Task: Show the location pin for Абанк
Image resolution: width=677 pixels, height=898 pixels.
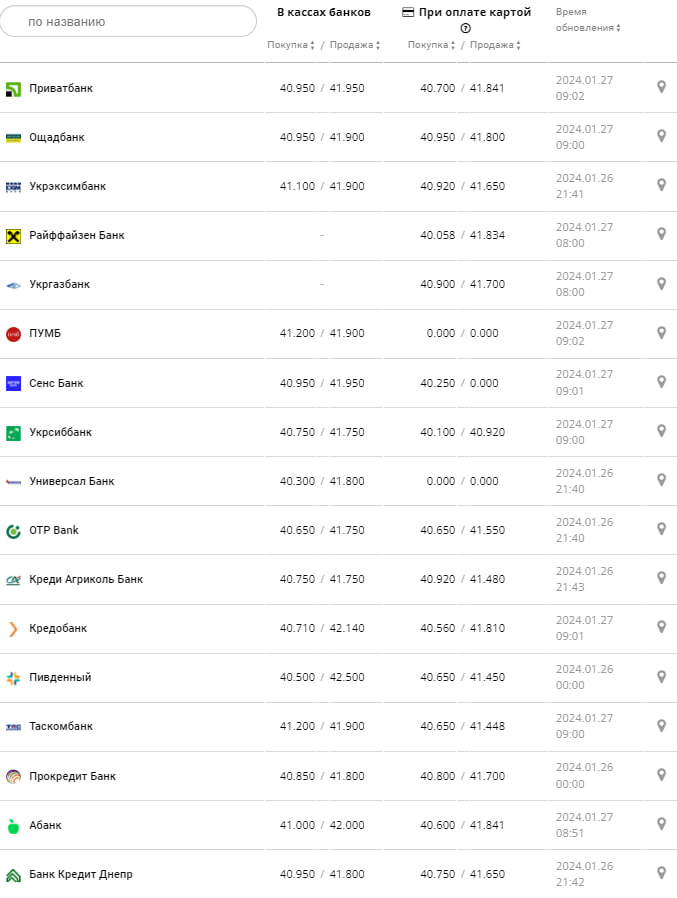Action: (x=661, y=824)
